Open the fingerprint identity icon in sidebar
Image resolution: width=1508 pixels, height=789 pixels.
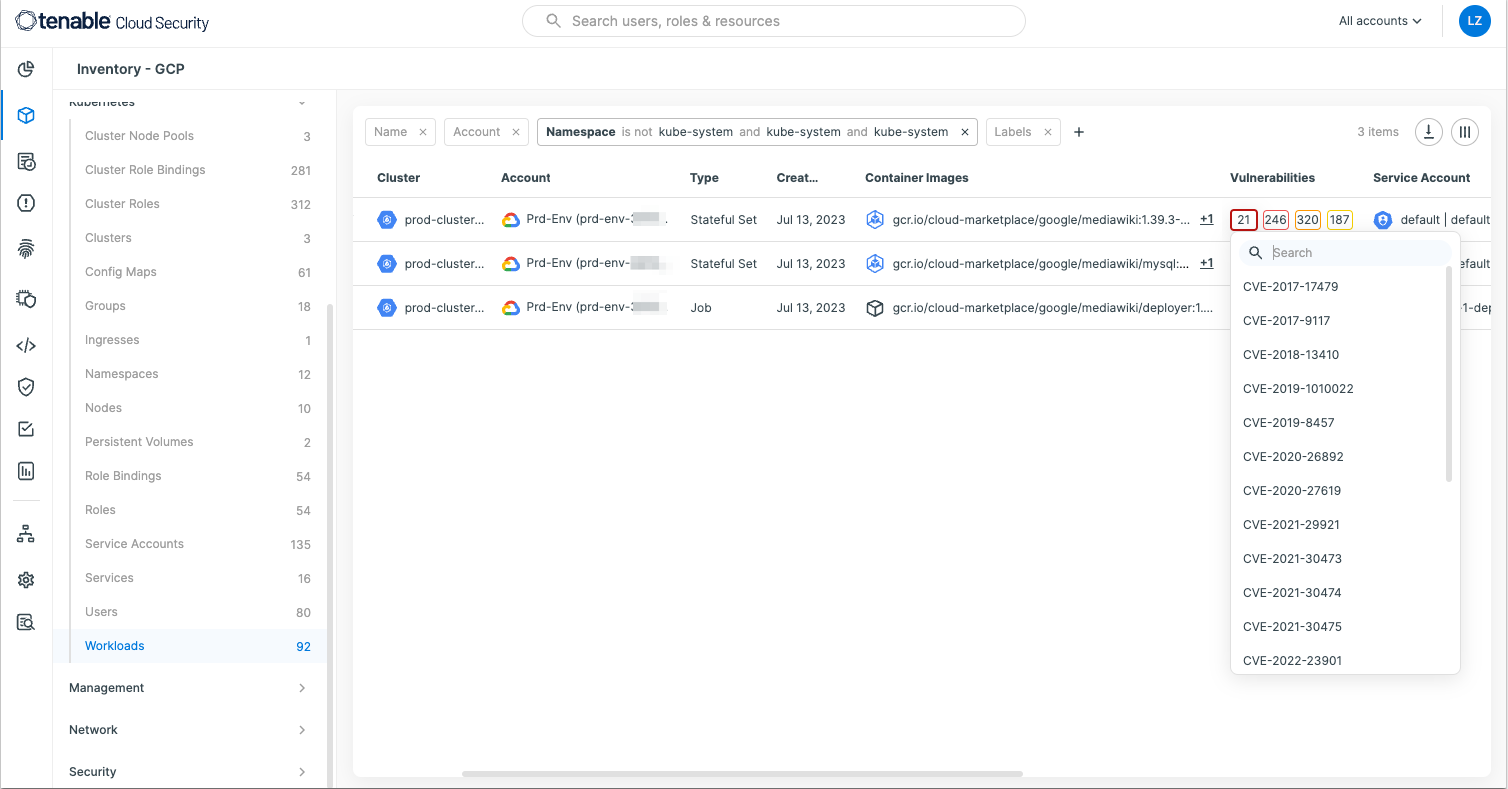point(26,250)
